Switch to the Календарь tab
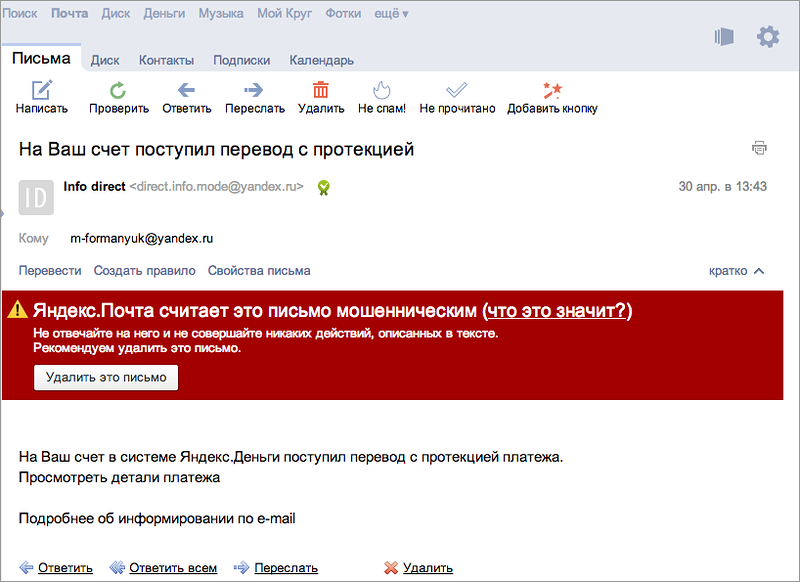The height and width of the screenshot is (582, 800). click(x=321, y=60)
